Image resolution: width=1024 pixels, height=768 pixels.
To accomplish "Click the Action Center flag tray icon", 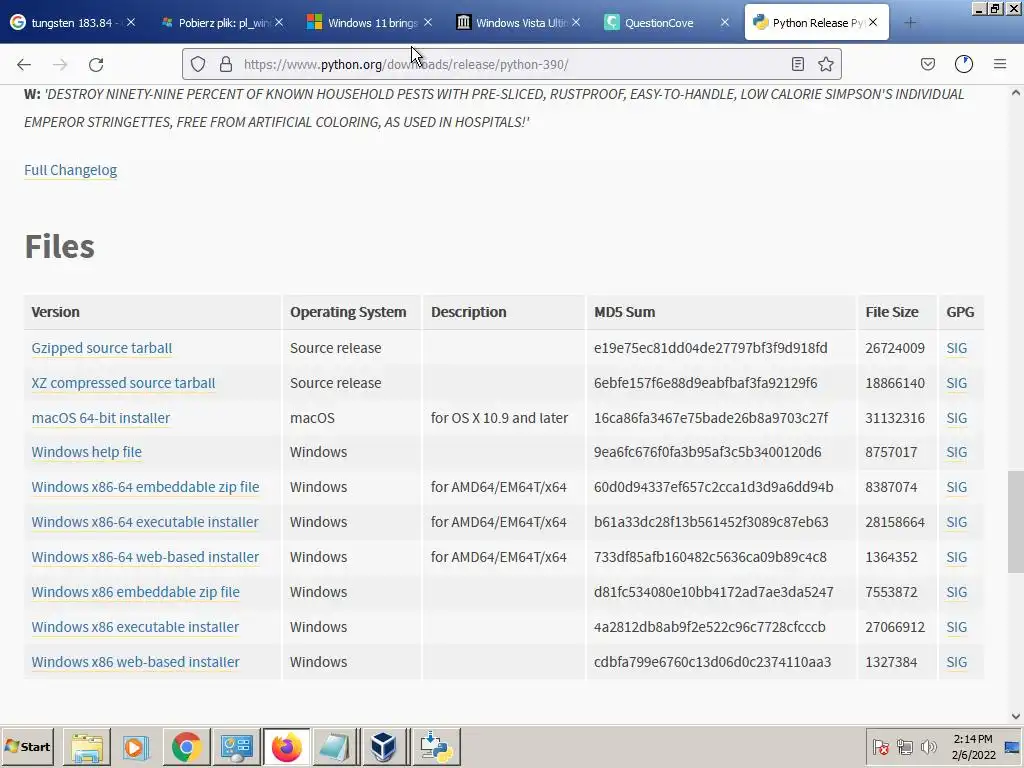I will (x=880, y=746).
